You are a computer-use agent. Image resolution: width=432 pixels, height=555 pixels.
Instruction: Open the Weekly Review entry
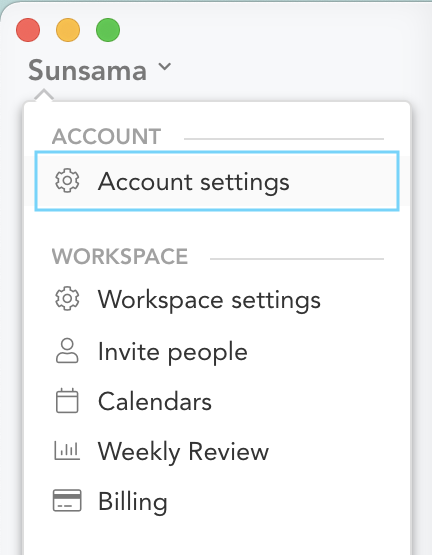(x=217, y=451)
